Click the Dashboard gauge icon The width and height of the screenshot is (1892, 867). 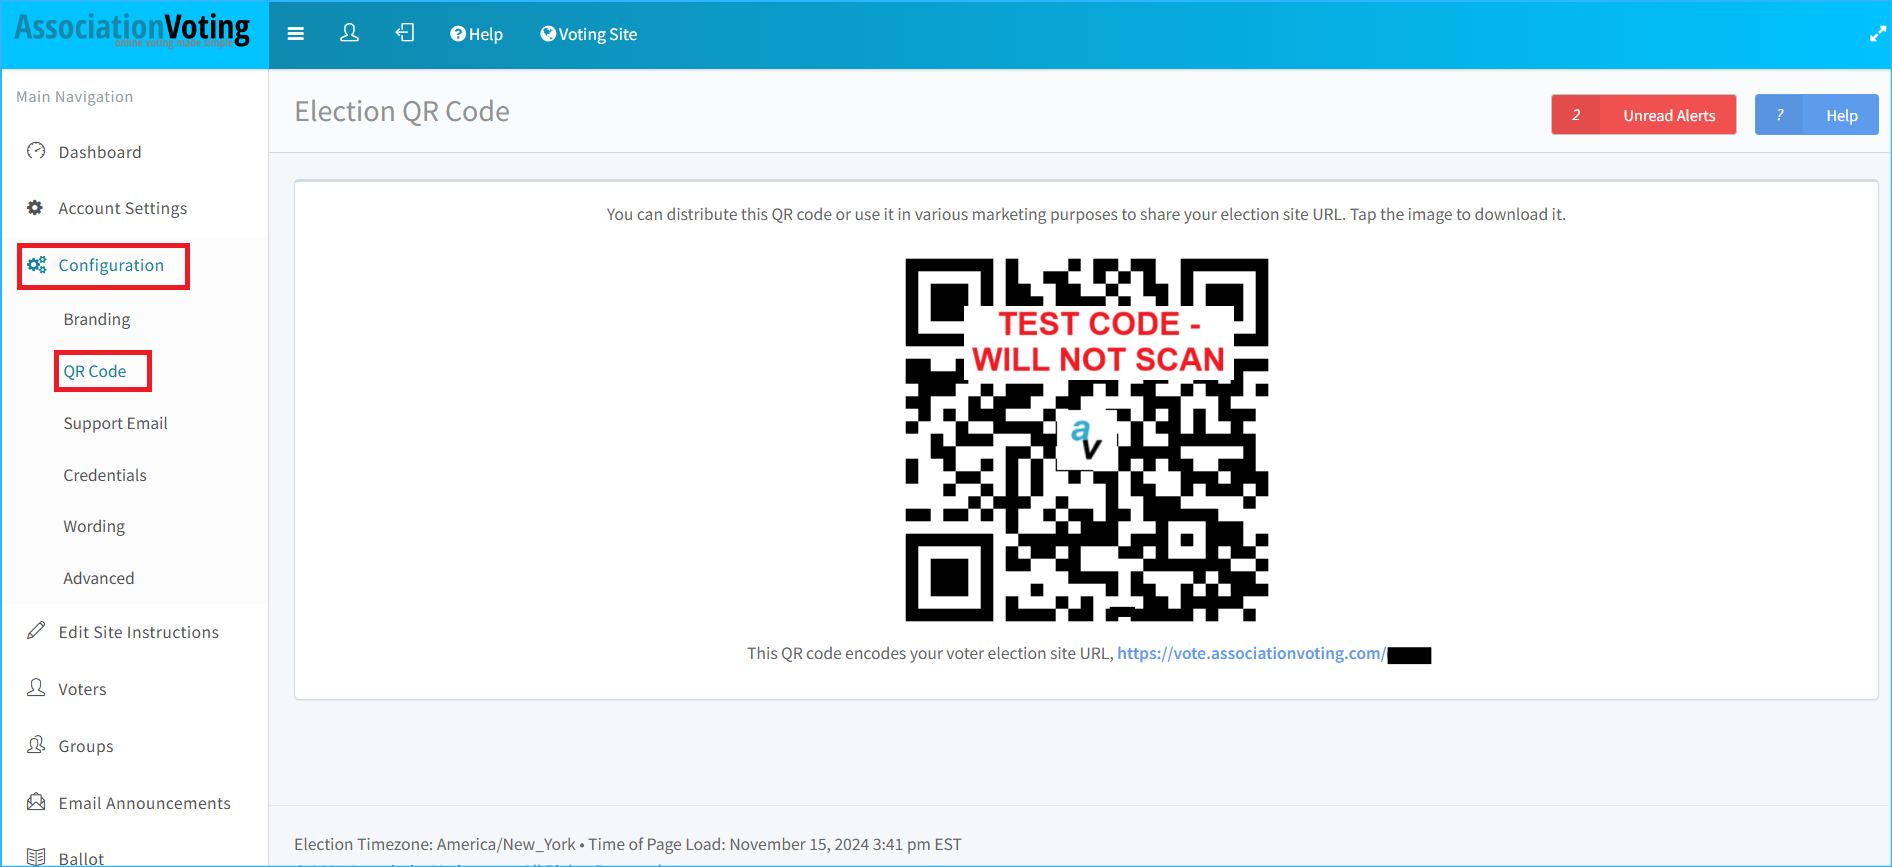point(36,151)
